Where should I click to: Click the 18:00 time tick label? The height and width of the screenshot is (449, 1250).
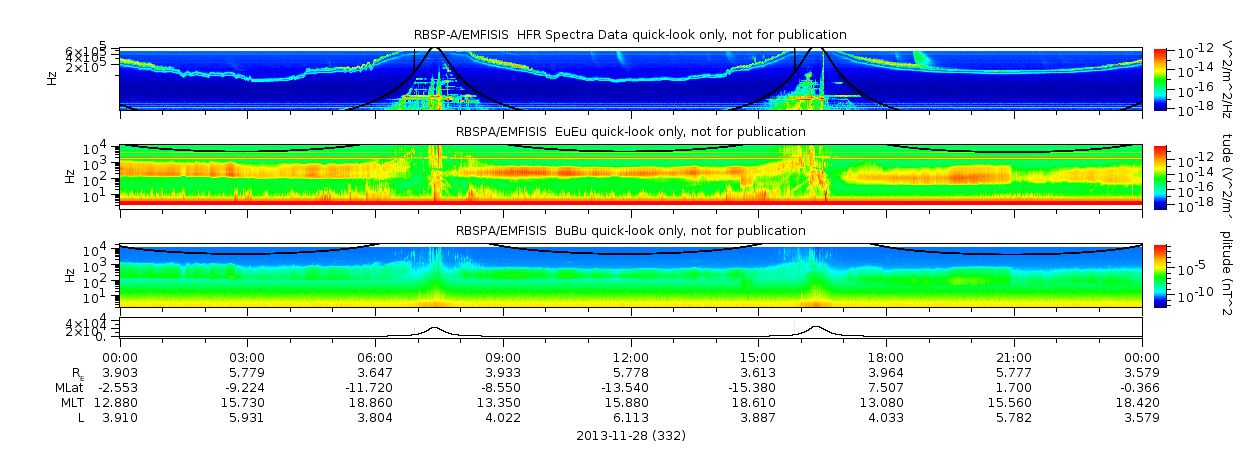coord(886,357)
